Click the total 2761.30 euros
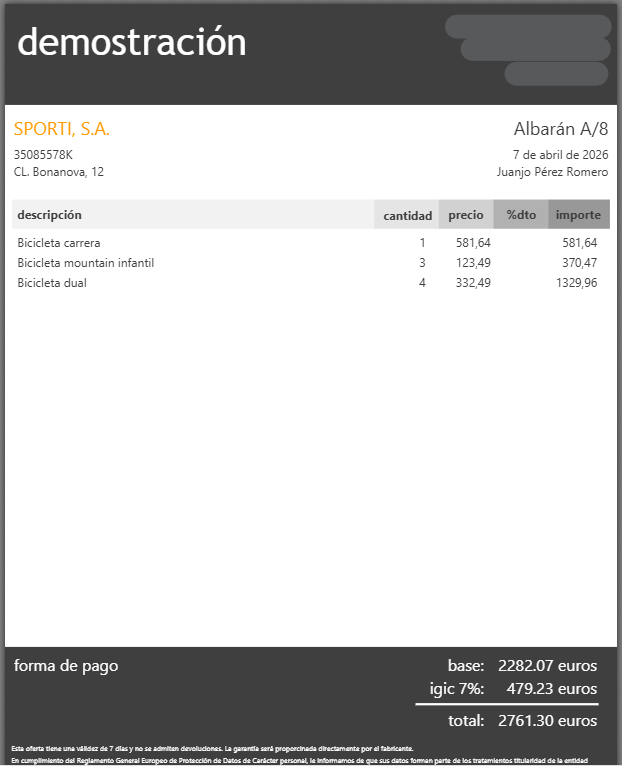Screen dimensions: 622x768 548,720
